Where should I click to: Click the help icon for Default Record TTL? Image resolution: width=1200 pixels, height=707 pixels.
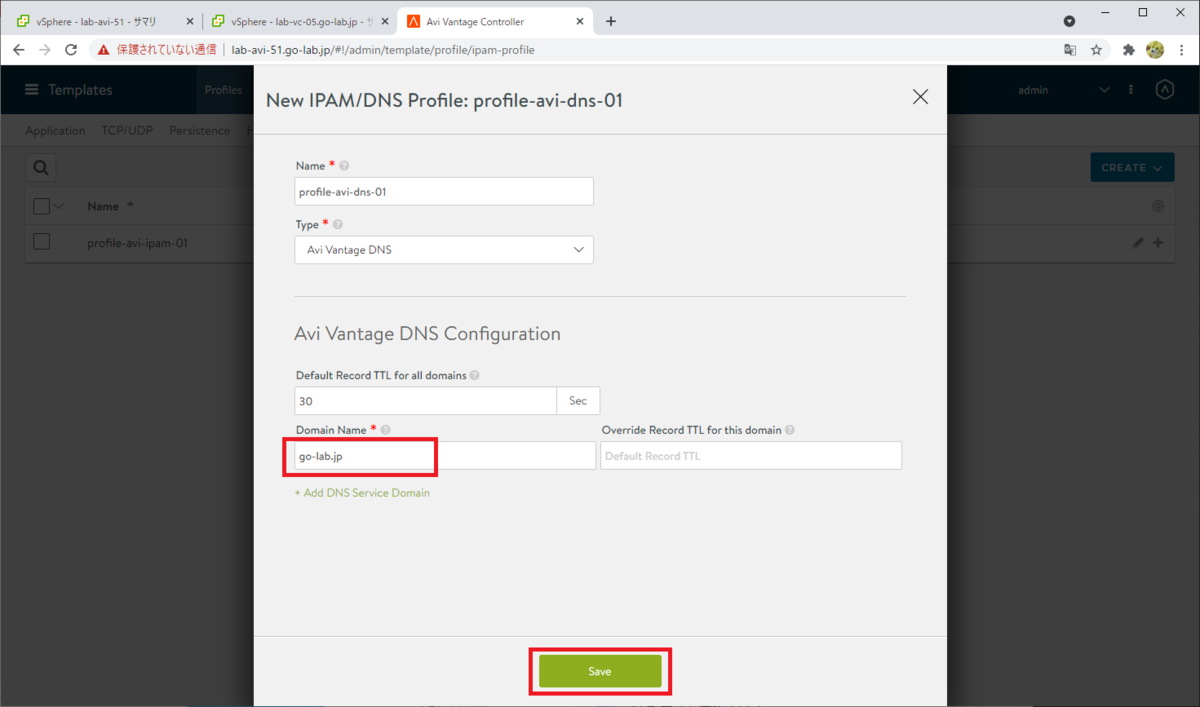474,376
